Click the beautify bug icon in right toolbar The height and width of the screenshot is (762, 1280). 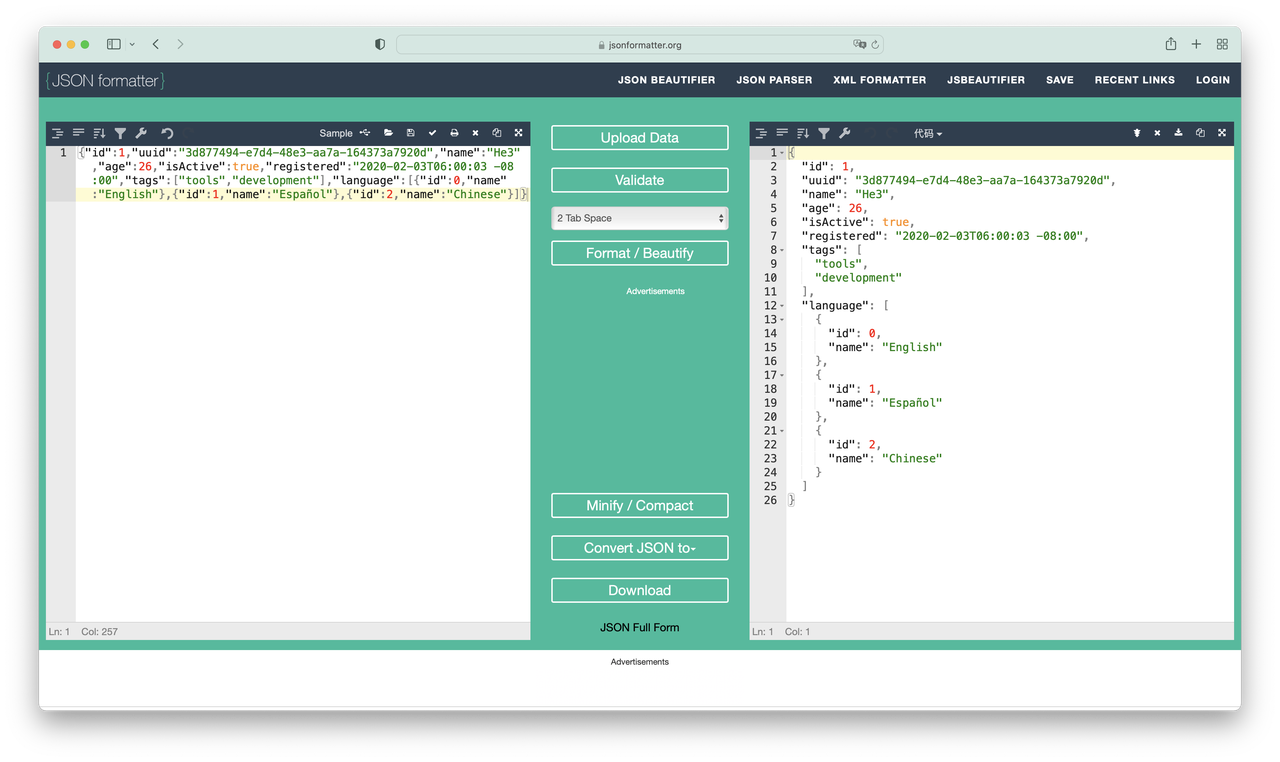click(1137, 133)
